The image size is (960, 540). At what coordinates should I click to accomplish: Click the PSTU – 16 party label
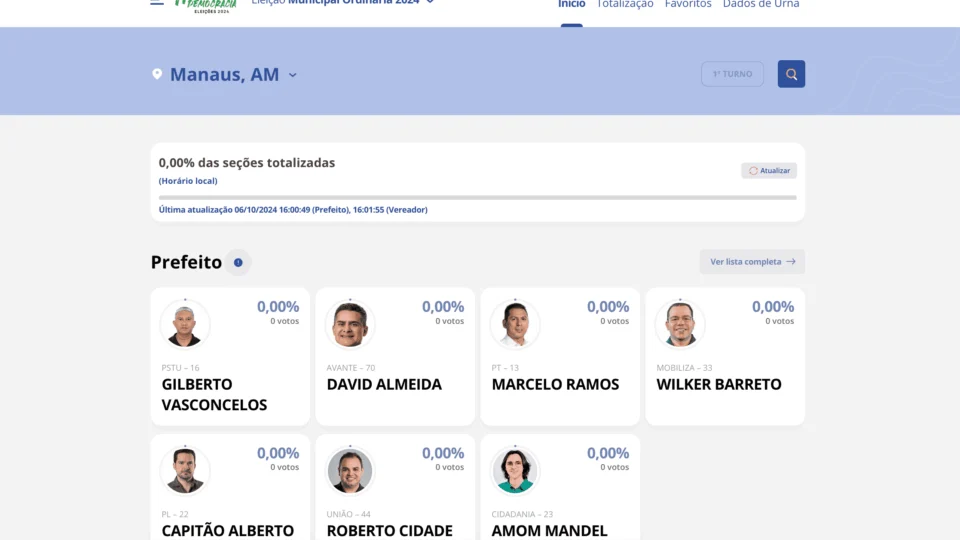click(x=181, y=368)
